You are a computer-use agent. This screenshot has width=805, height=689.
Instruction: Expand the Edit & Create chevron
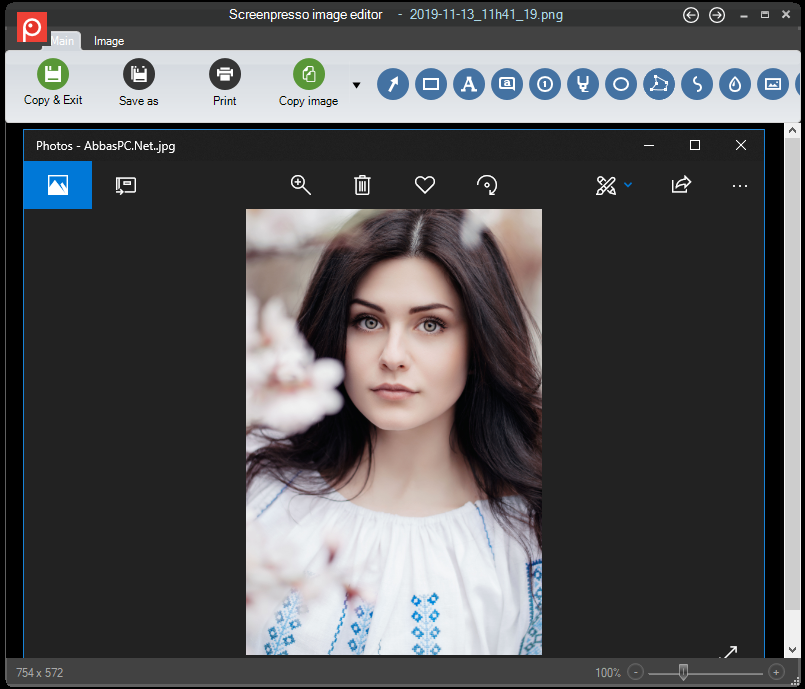tap(628, 185)
